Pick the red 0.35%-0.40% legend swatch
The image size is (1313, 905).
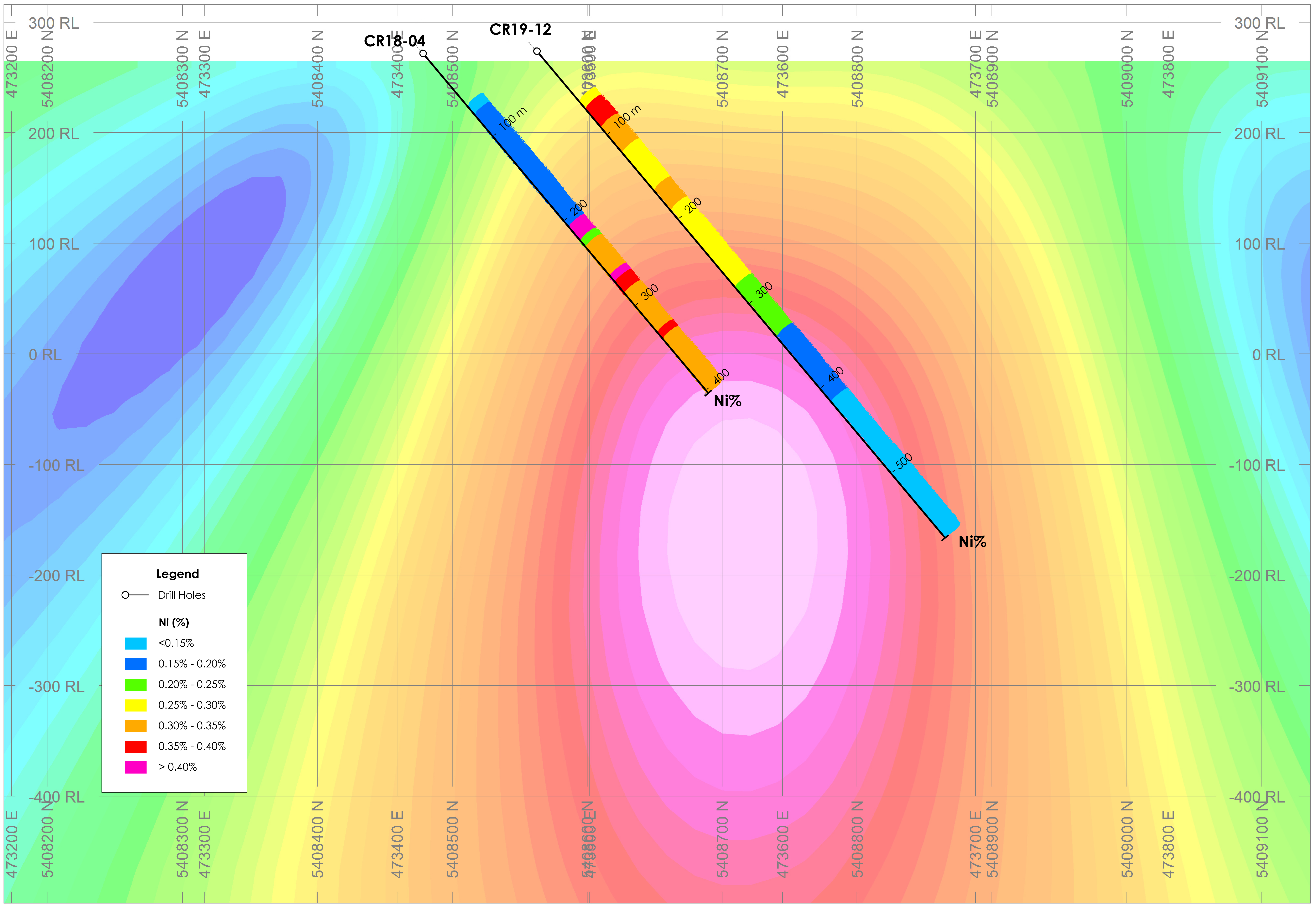click(136, 746)
